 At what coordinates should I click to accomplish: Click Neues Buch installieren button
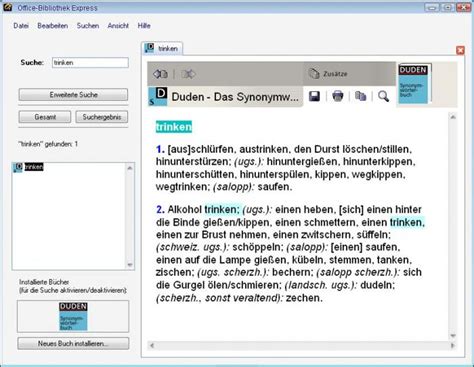pos(73,343)
